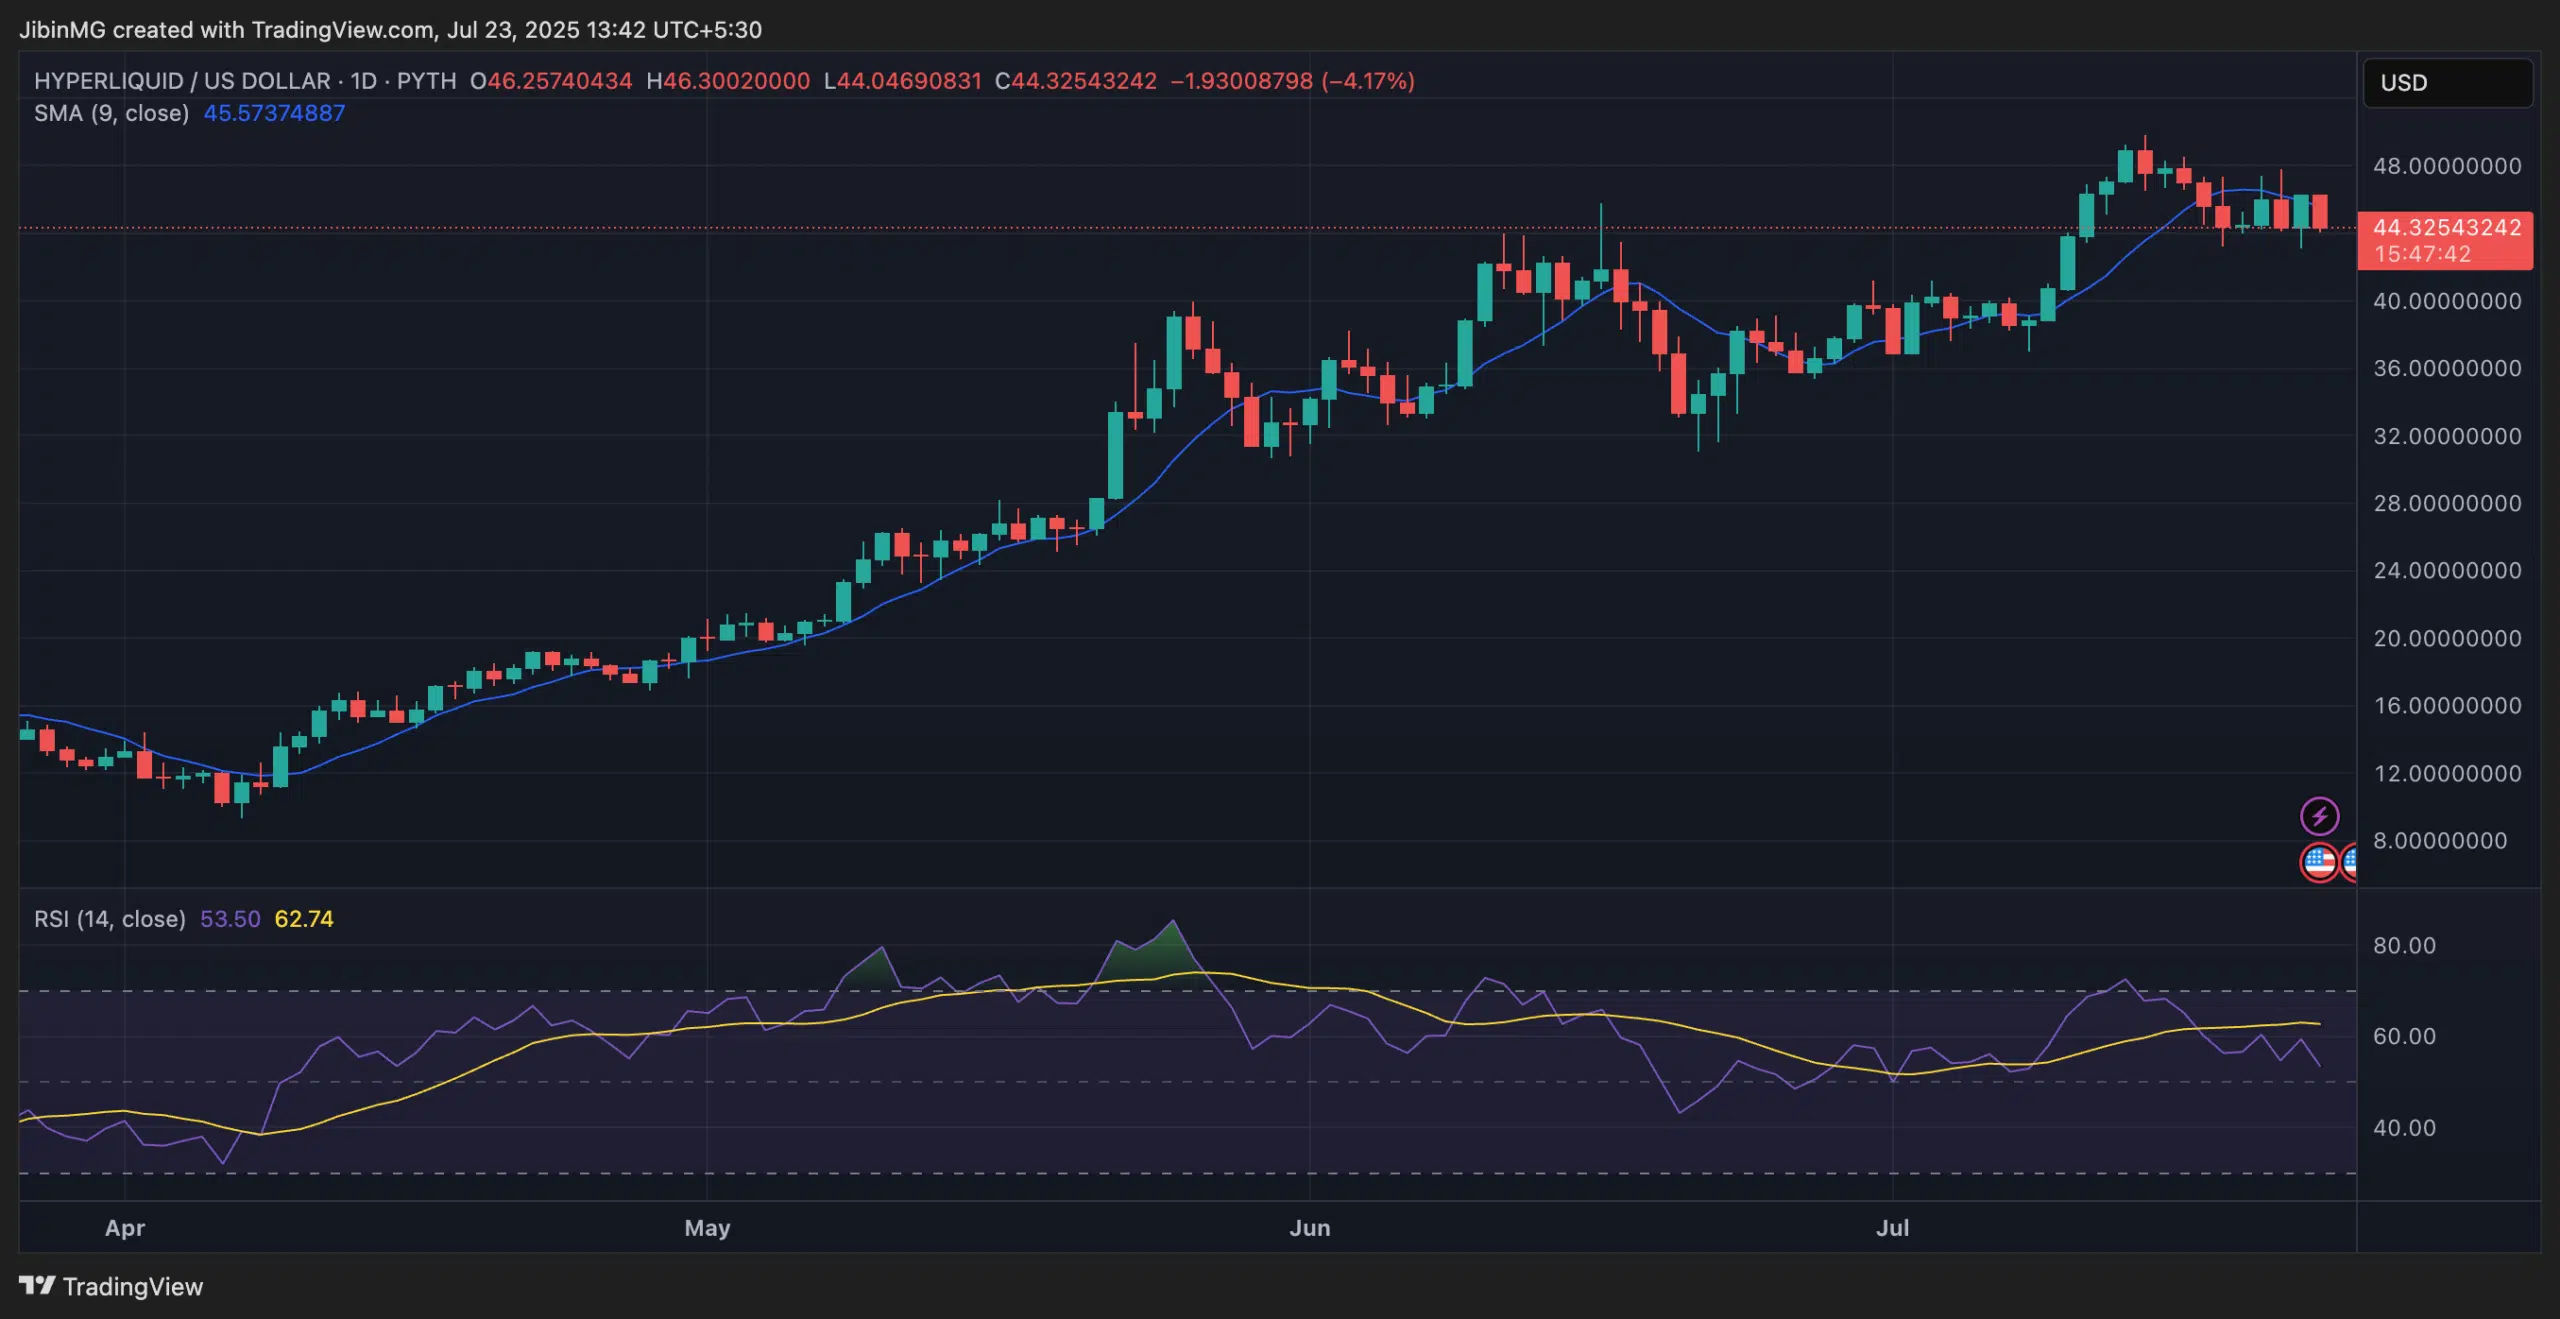Click the high price H46.30020000
The image size is (2560, 1319).
click(x=728, y=81)
